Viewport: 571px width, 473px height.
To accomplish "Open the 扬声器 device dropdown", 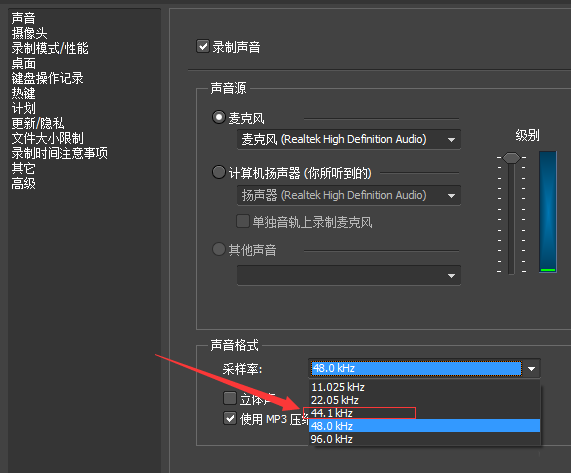I will (349, 195).
